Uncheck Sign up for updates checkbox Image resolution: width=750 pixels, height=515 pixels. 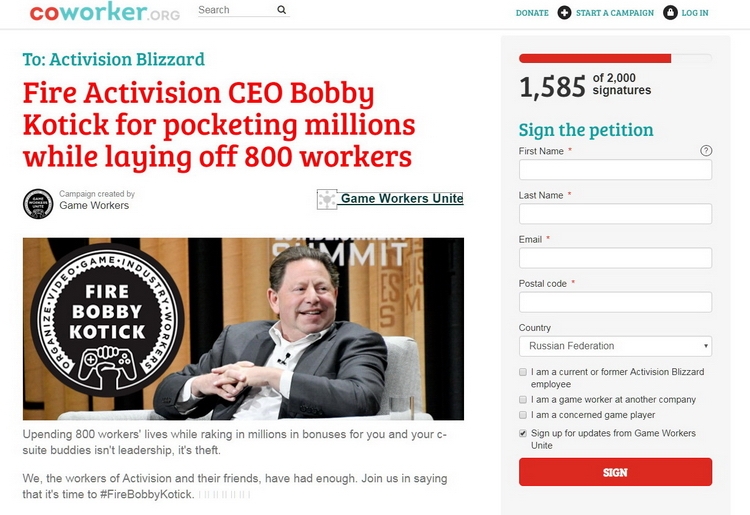pos(523,433)
